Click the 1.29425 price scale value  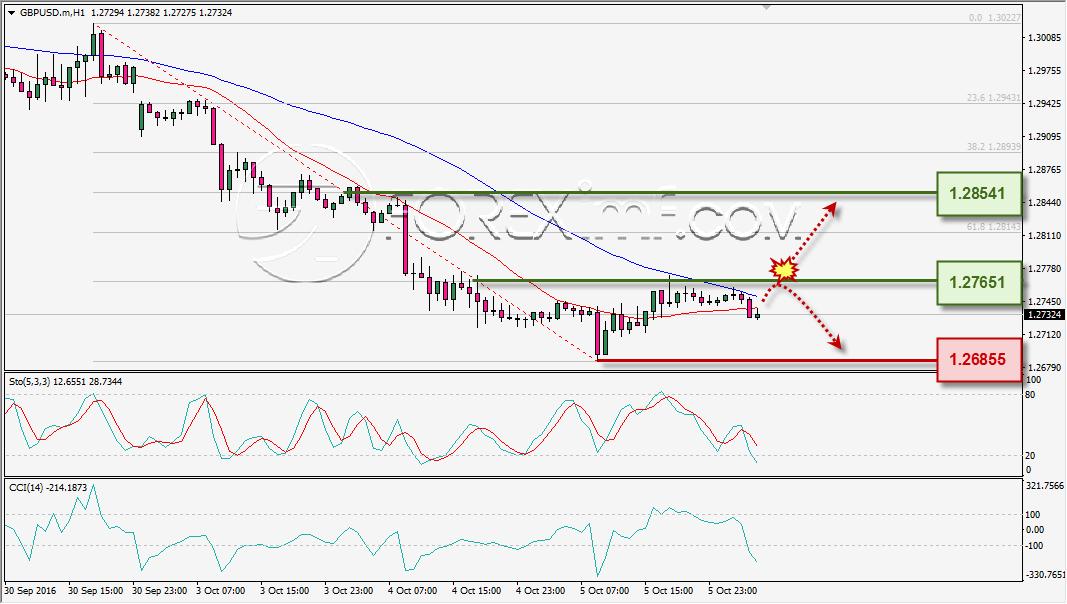click(x=1045, y=103)
